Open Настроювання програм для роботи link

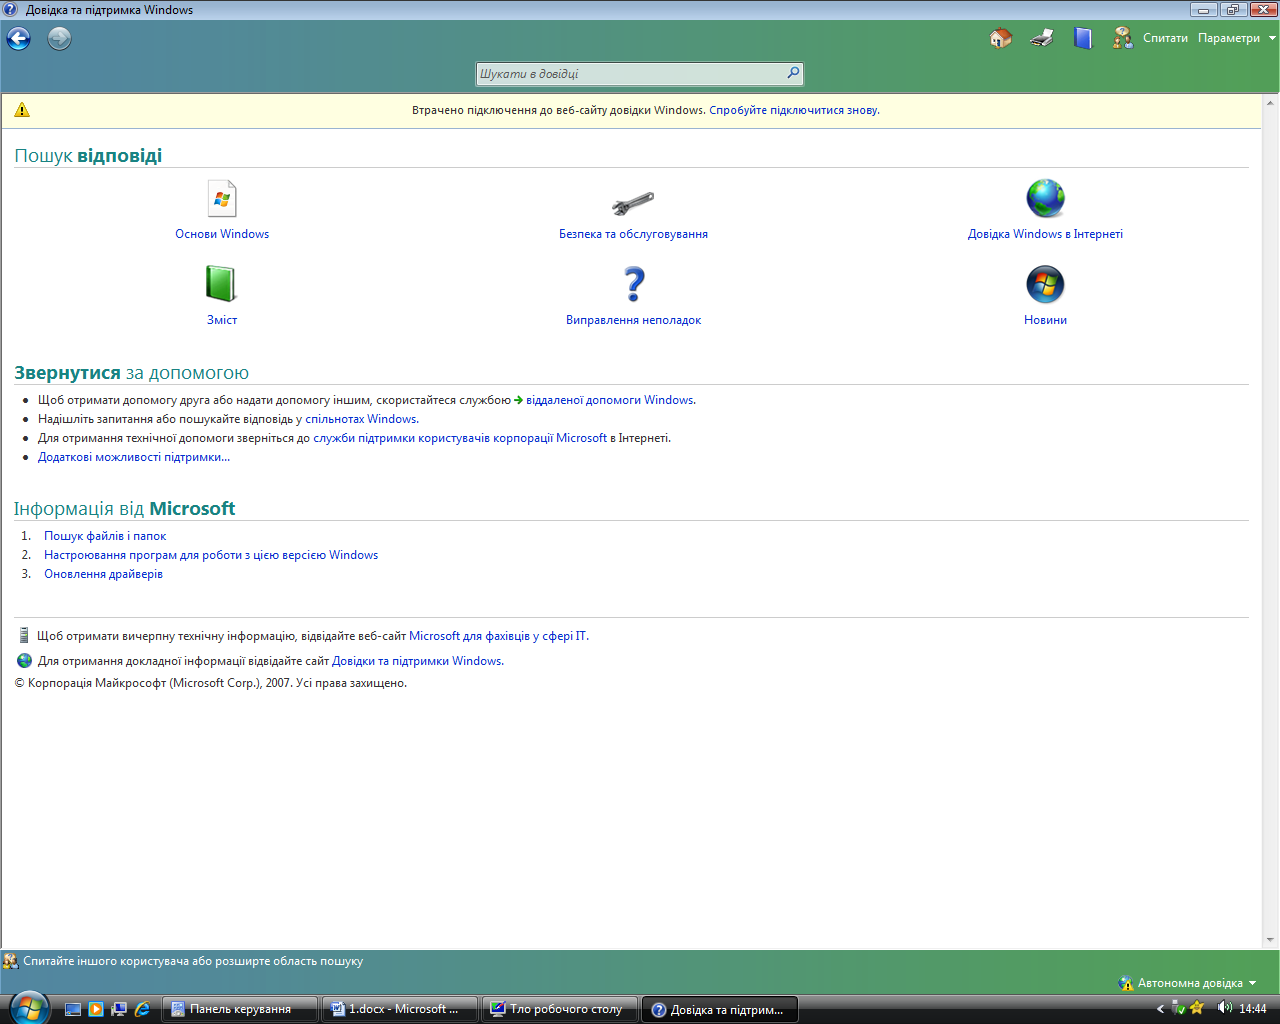click(211, 555)
